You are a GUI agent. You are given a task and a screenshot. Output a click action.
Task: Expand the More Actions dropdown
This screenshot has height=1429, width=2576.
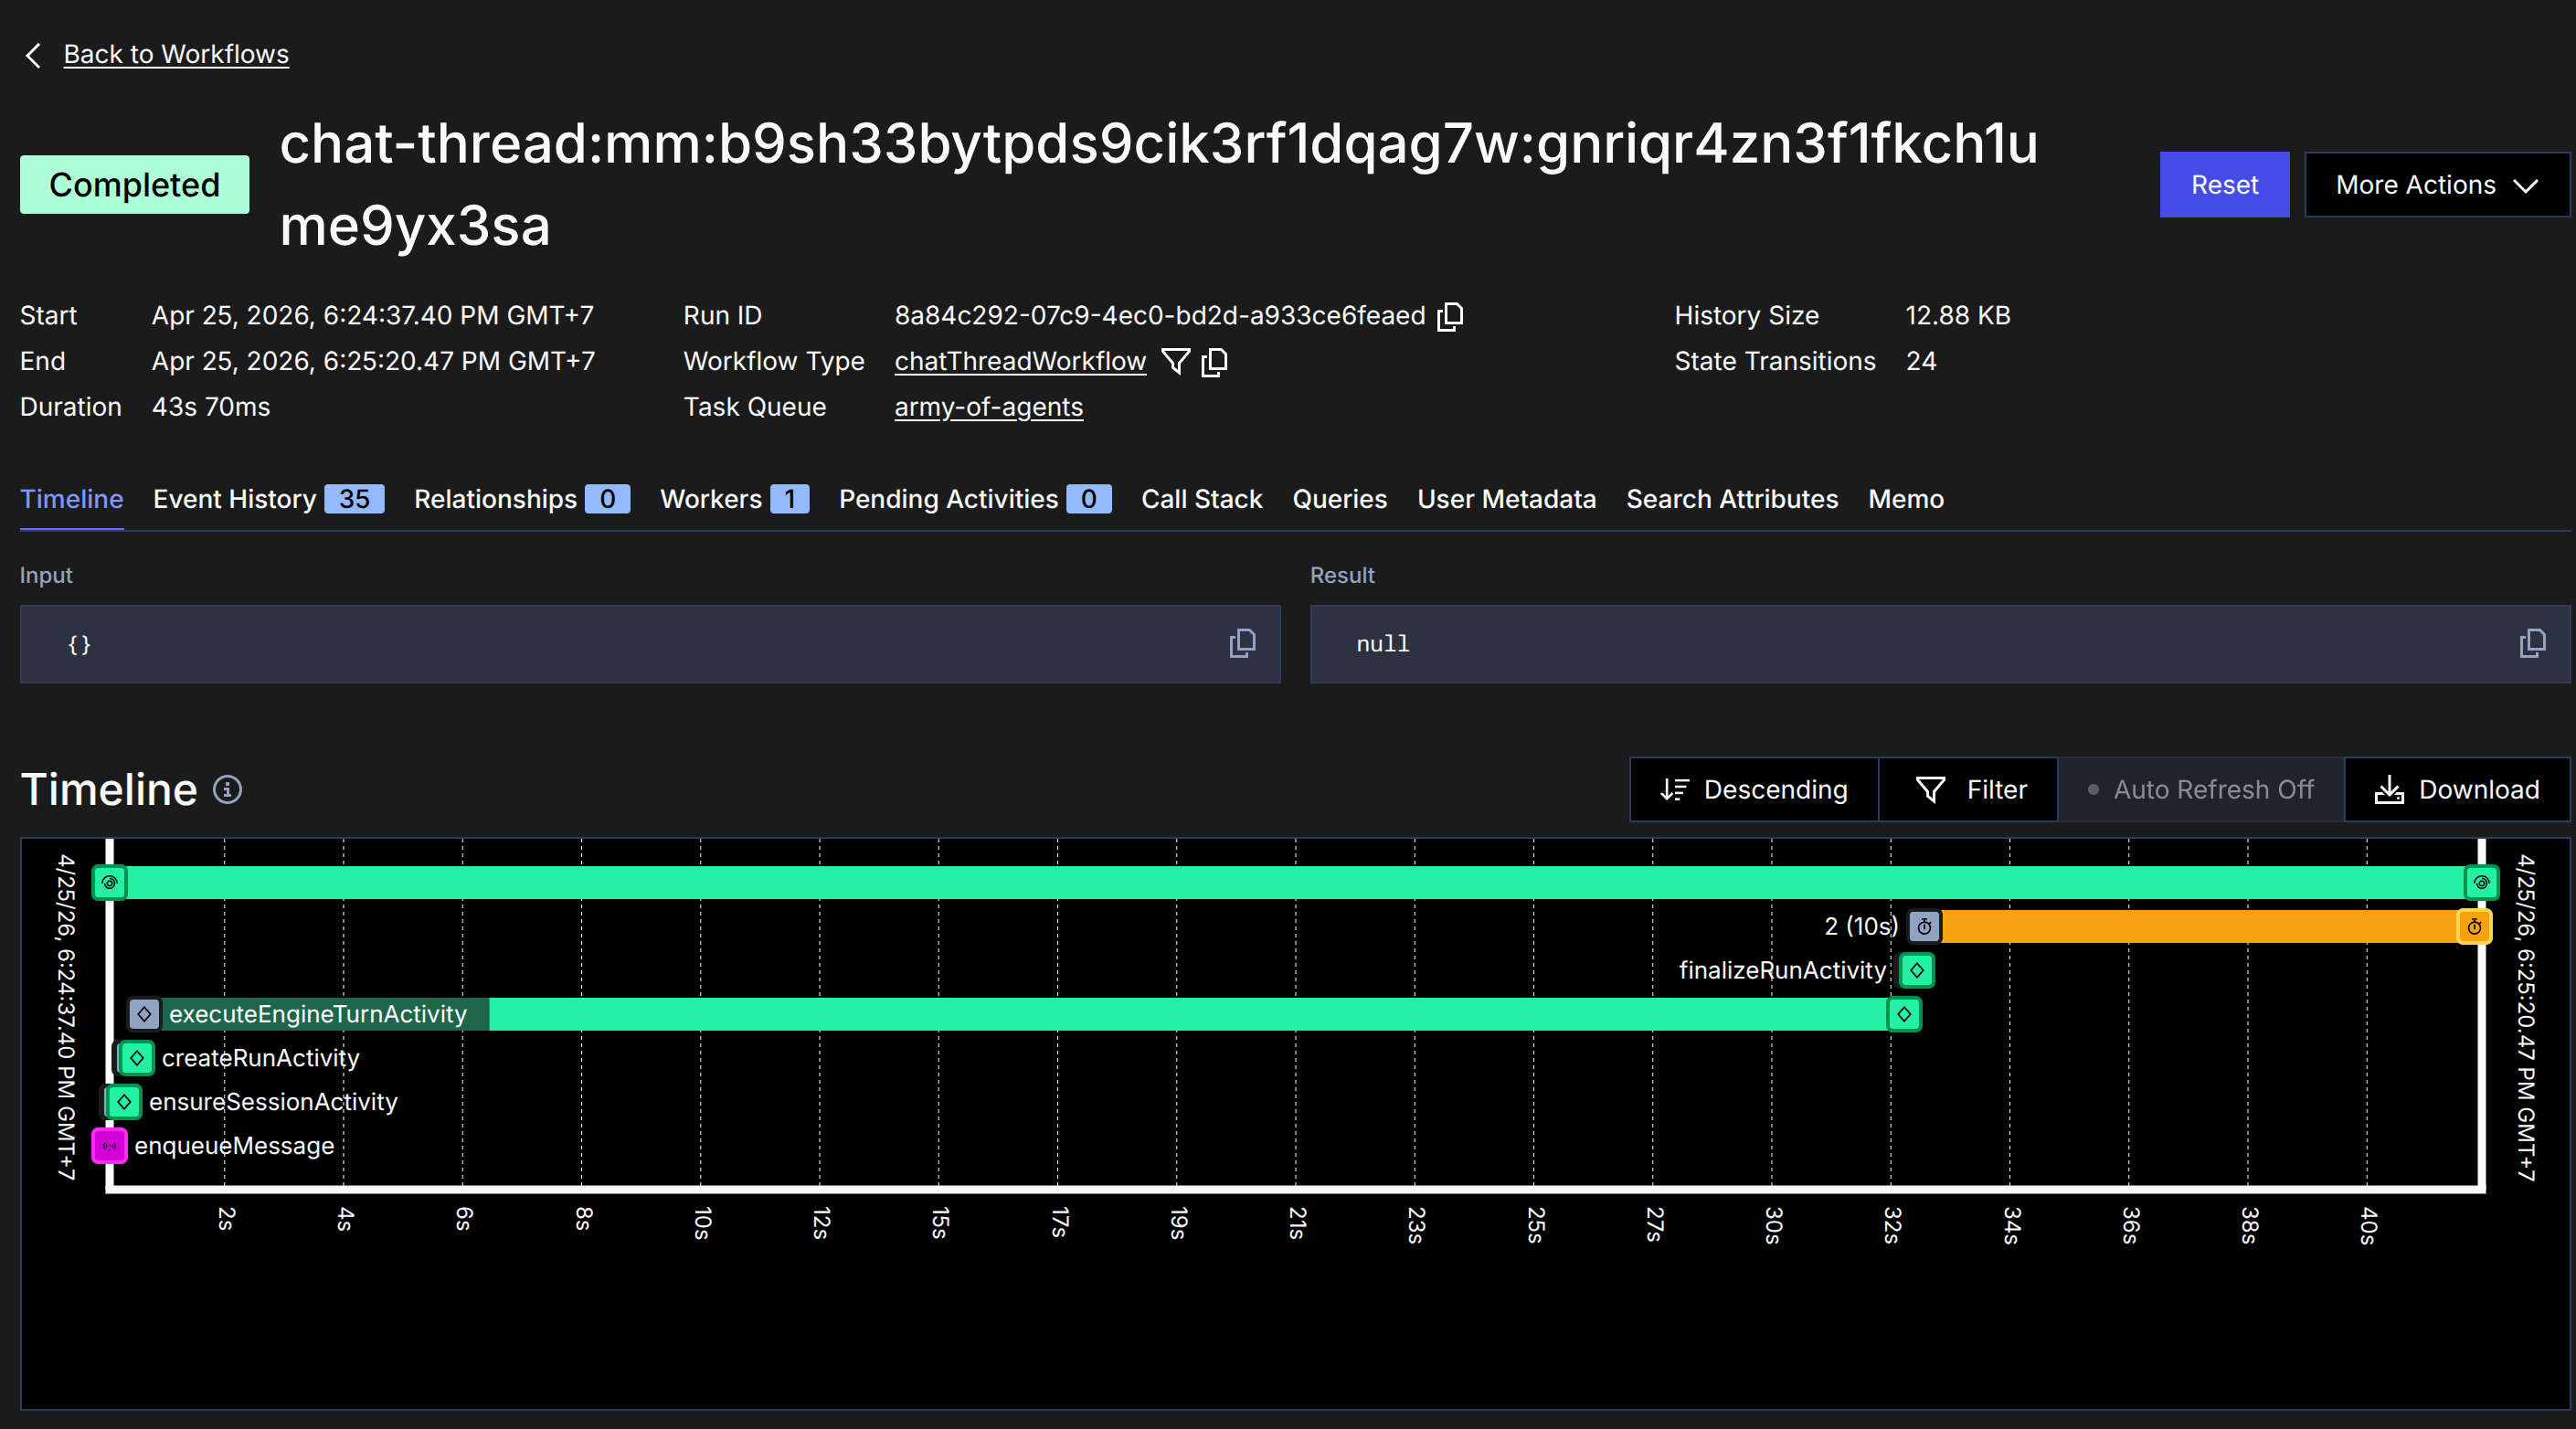[2436, 185]
